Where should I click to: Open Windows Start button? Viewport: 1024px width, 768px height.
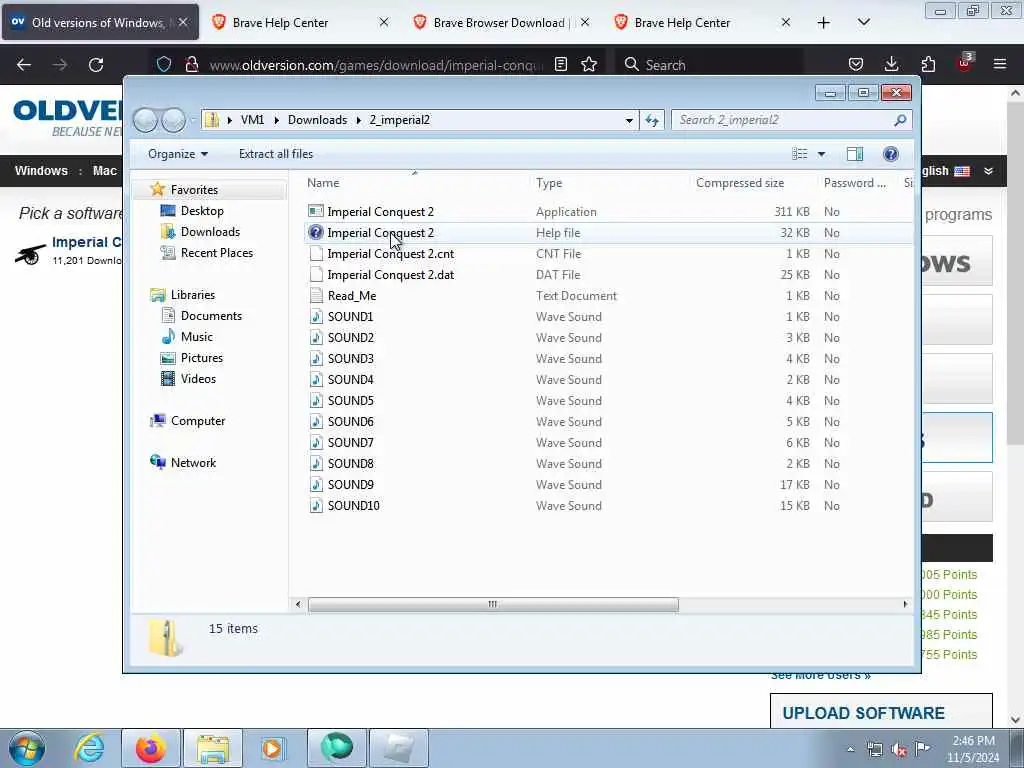coord(27,748)
